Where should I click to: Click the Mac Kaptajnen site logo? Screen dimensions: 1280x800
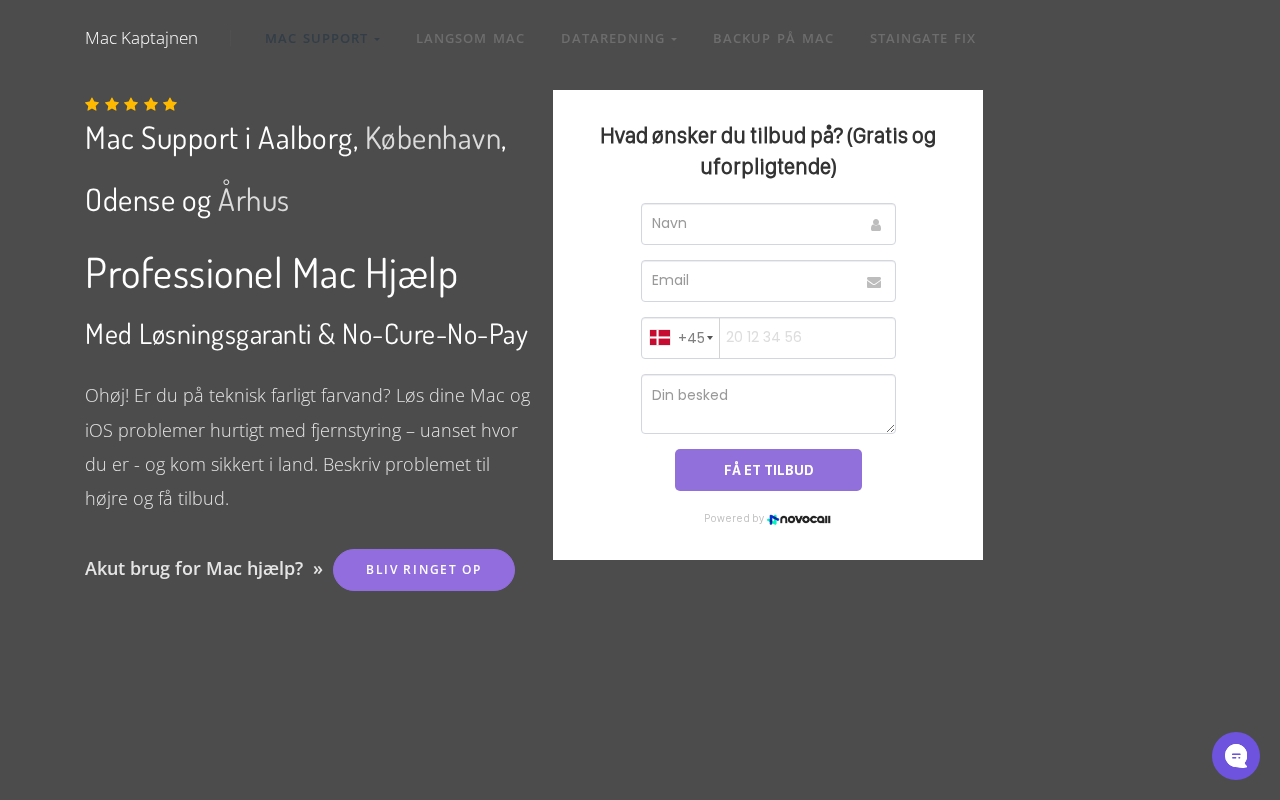(x=142, y=38)
